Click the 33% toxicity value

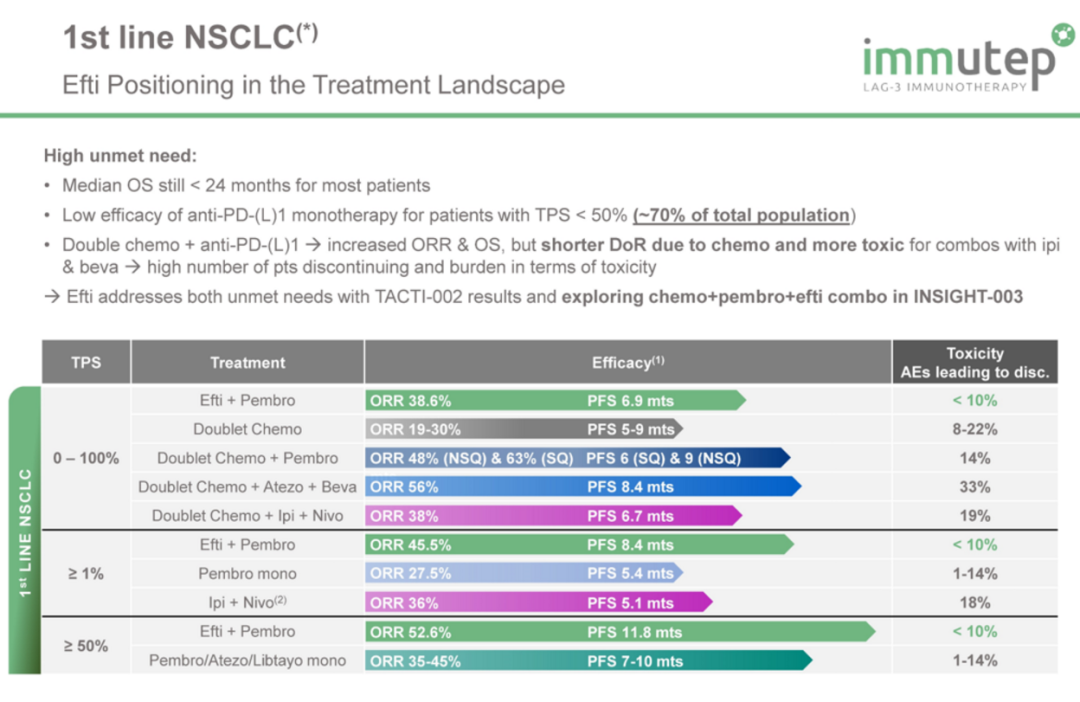click(x=974, y=487)
